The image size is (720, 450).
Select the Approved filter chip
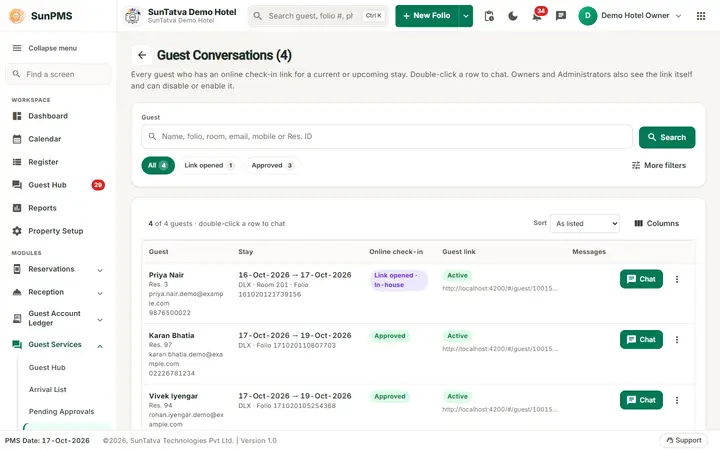(272, 165)
